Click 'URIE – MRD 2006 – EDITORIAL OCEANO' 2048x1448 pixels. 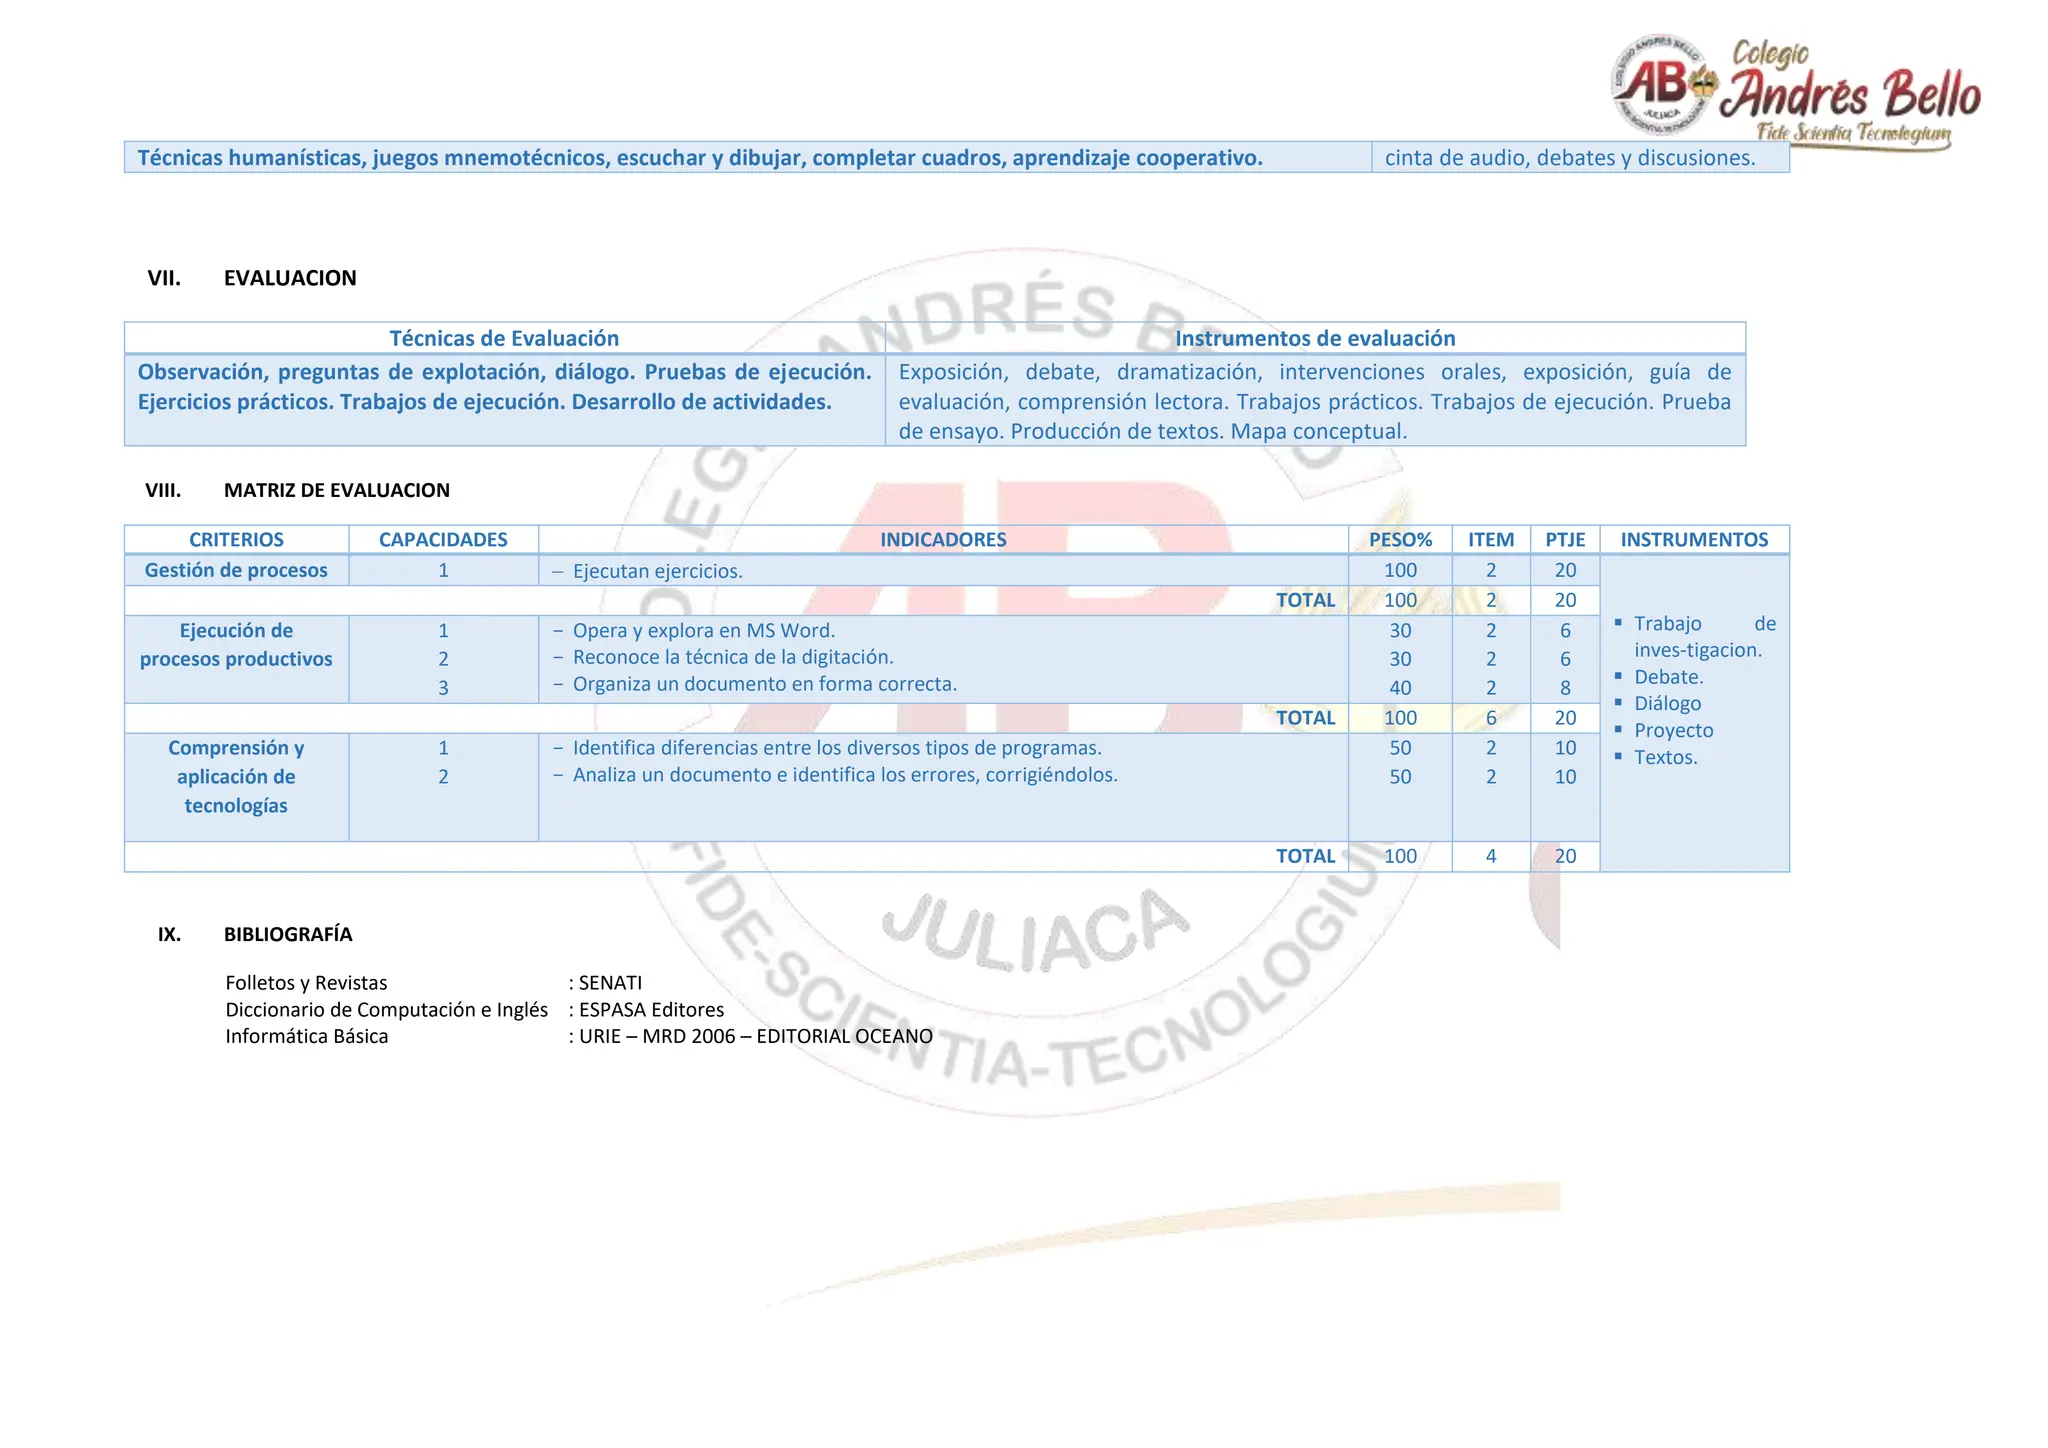pos(756,1036)
